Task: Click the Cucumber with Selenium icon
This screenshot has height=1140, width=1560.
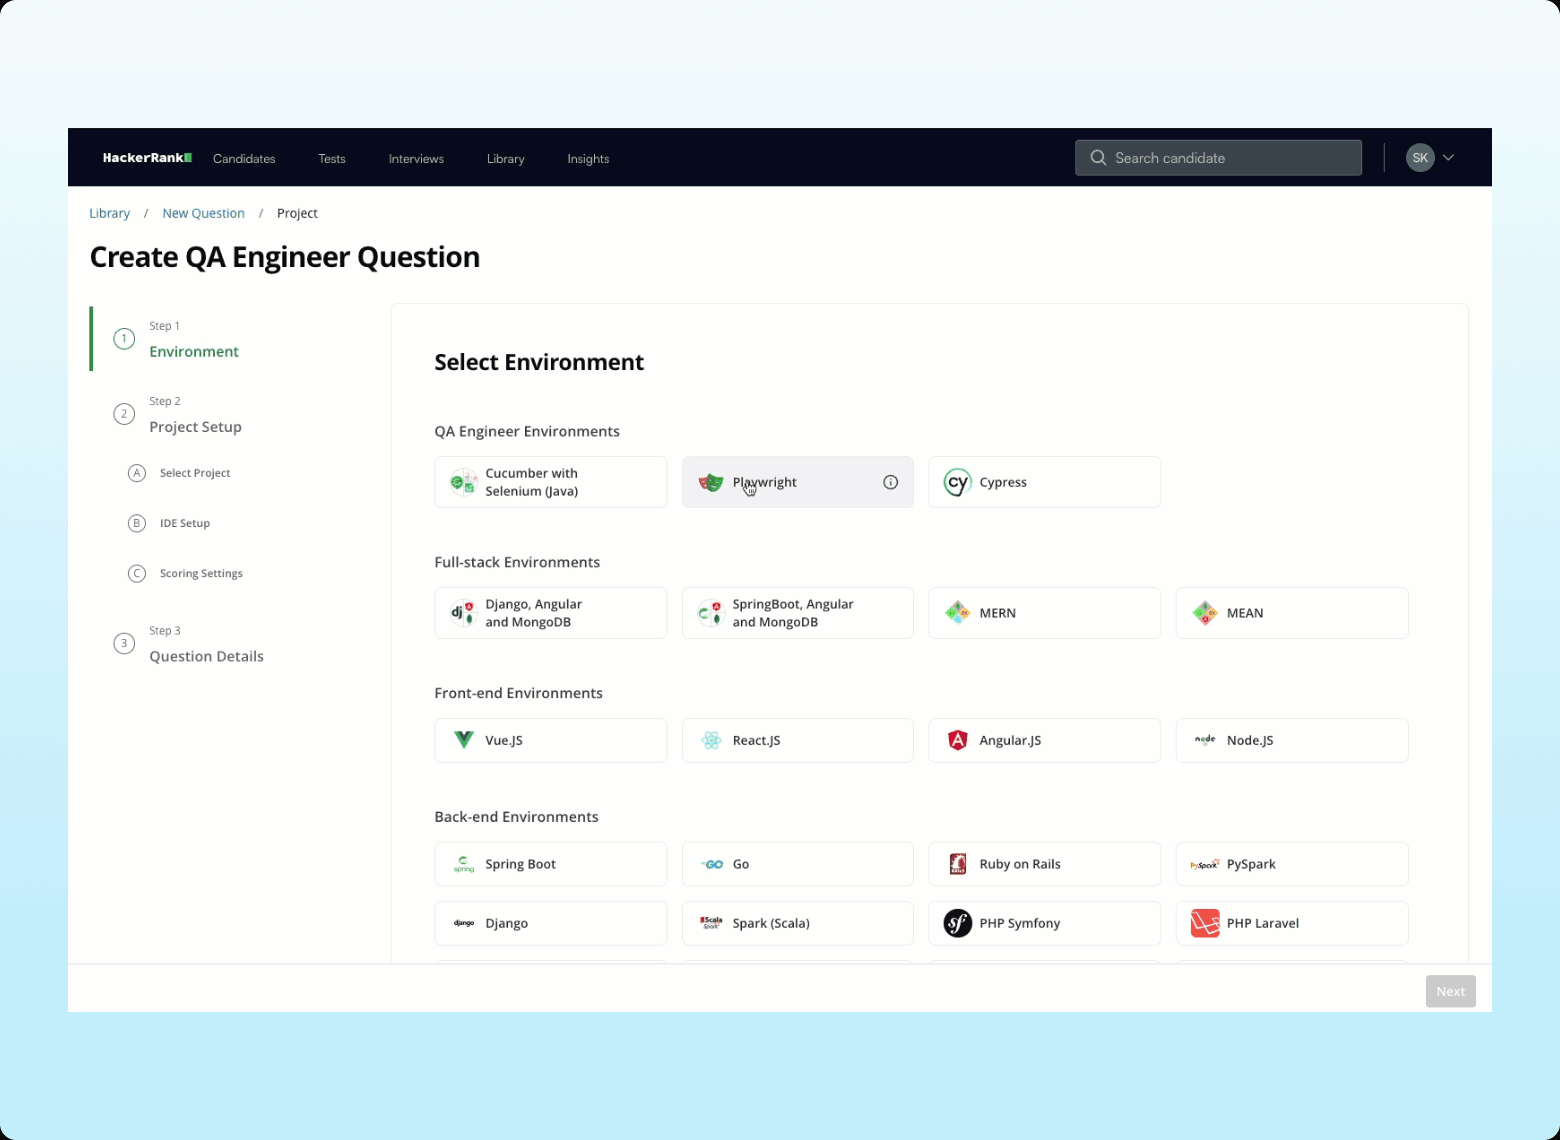Action: 463,482
